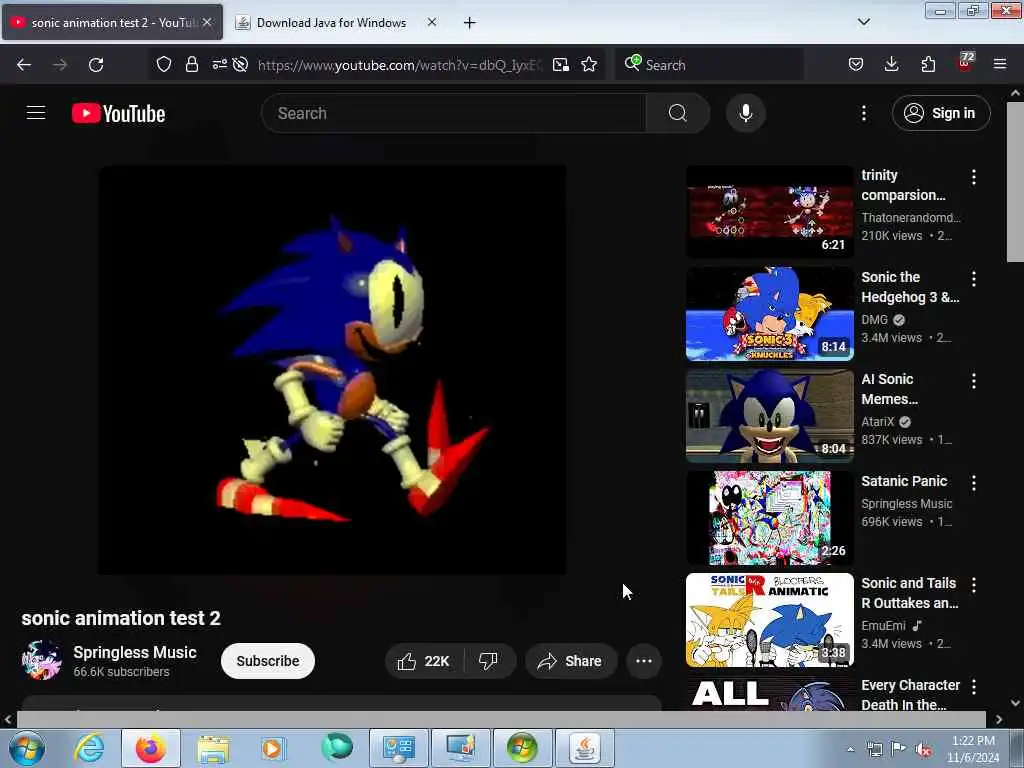Open a new browser tab
Image resolution: width=1024 pixels, height=768 pixels.
(x=470, y=23)
